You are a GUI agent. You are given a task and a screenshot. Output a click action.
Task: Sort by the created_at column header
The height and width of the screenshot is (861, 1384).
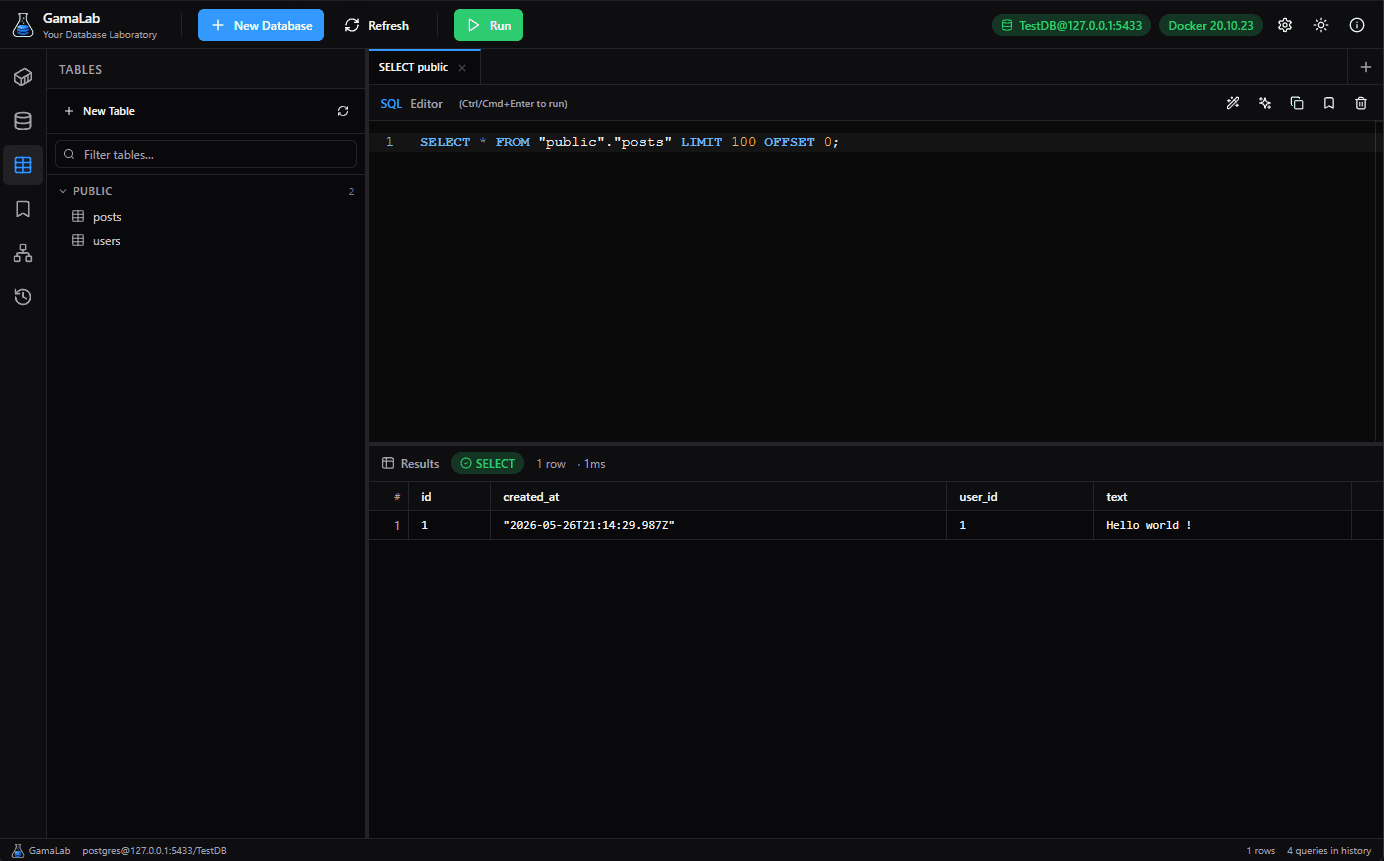718,497
